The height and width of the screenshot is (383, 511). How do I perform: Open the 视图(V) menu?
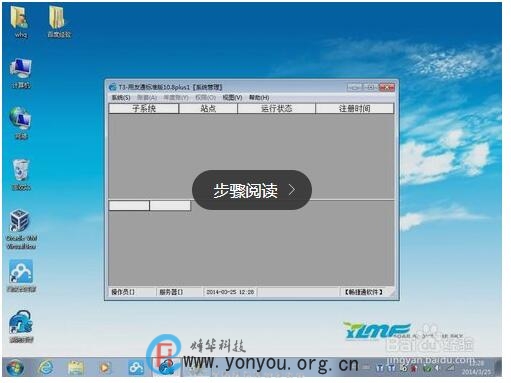click(232, 98)
